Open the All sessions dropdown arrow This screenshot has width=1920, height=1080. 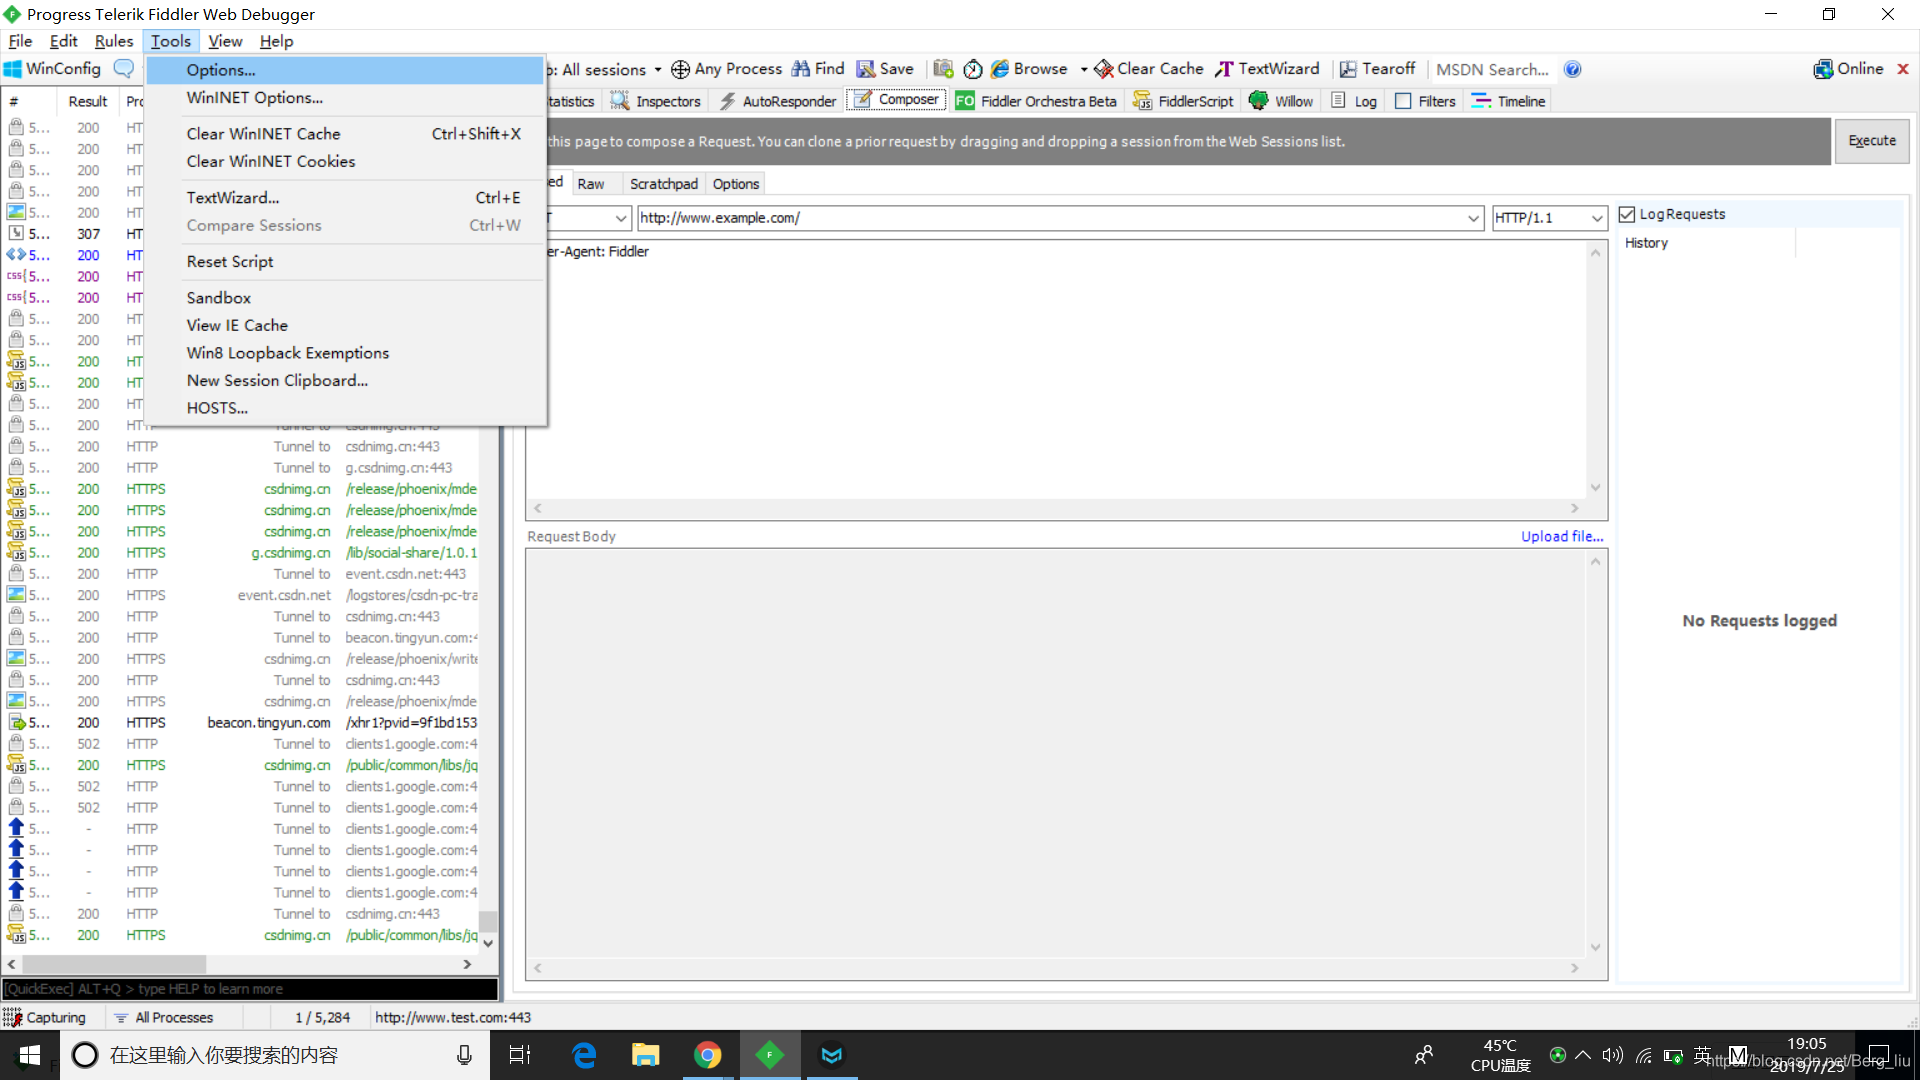(658, 70)
